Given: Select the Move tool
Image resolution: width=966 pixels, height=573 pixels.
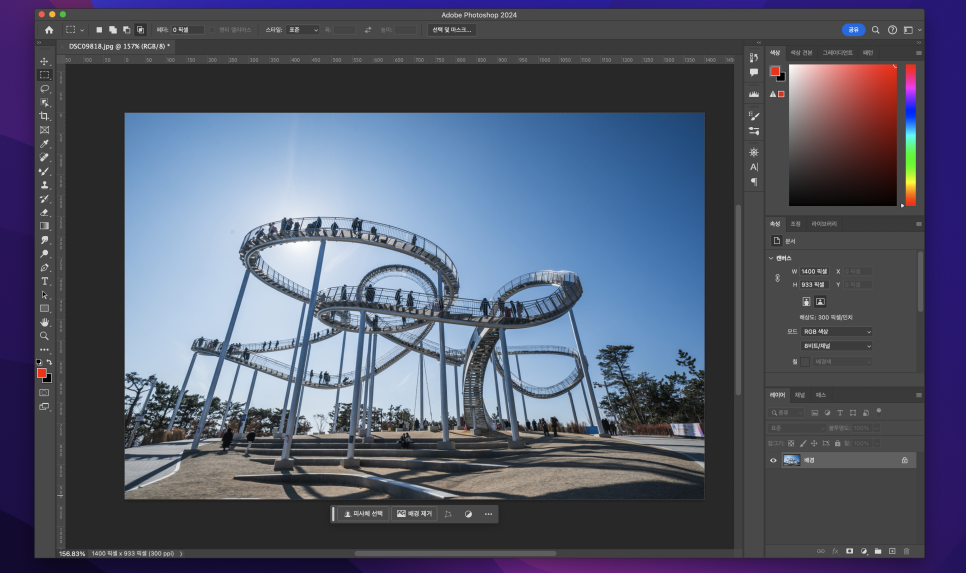Looking at the screenshot, I should (x=44, y=62).
